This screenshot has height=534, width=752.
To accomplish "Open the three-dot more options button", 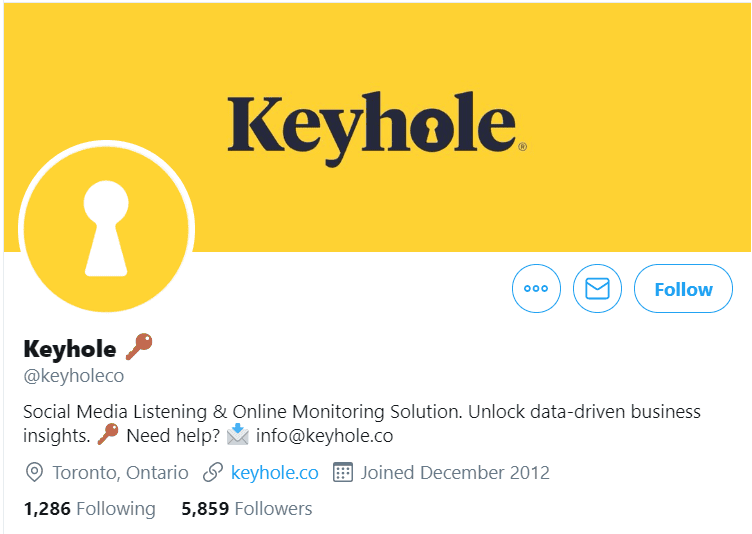I will click(536, 288).
